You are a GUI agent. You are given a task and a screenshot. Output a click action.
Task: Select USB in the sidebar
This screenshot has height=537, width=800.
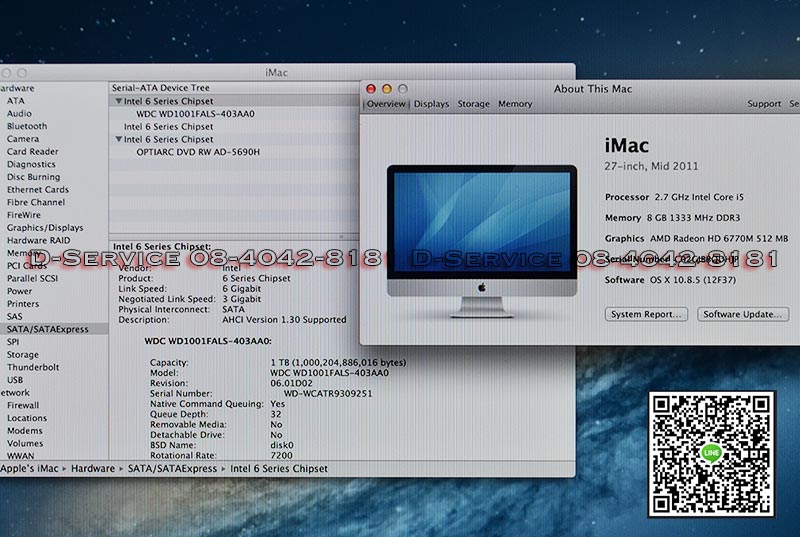click(15, 380)
